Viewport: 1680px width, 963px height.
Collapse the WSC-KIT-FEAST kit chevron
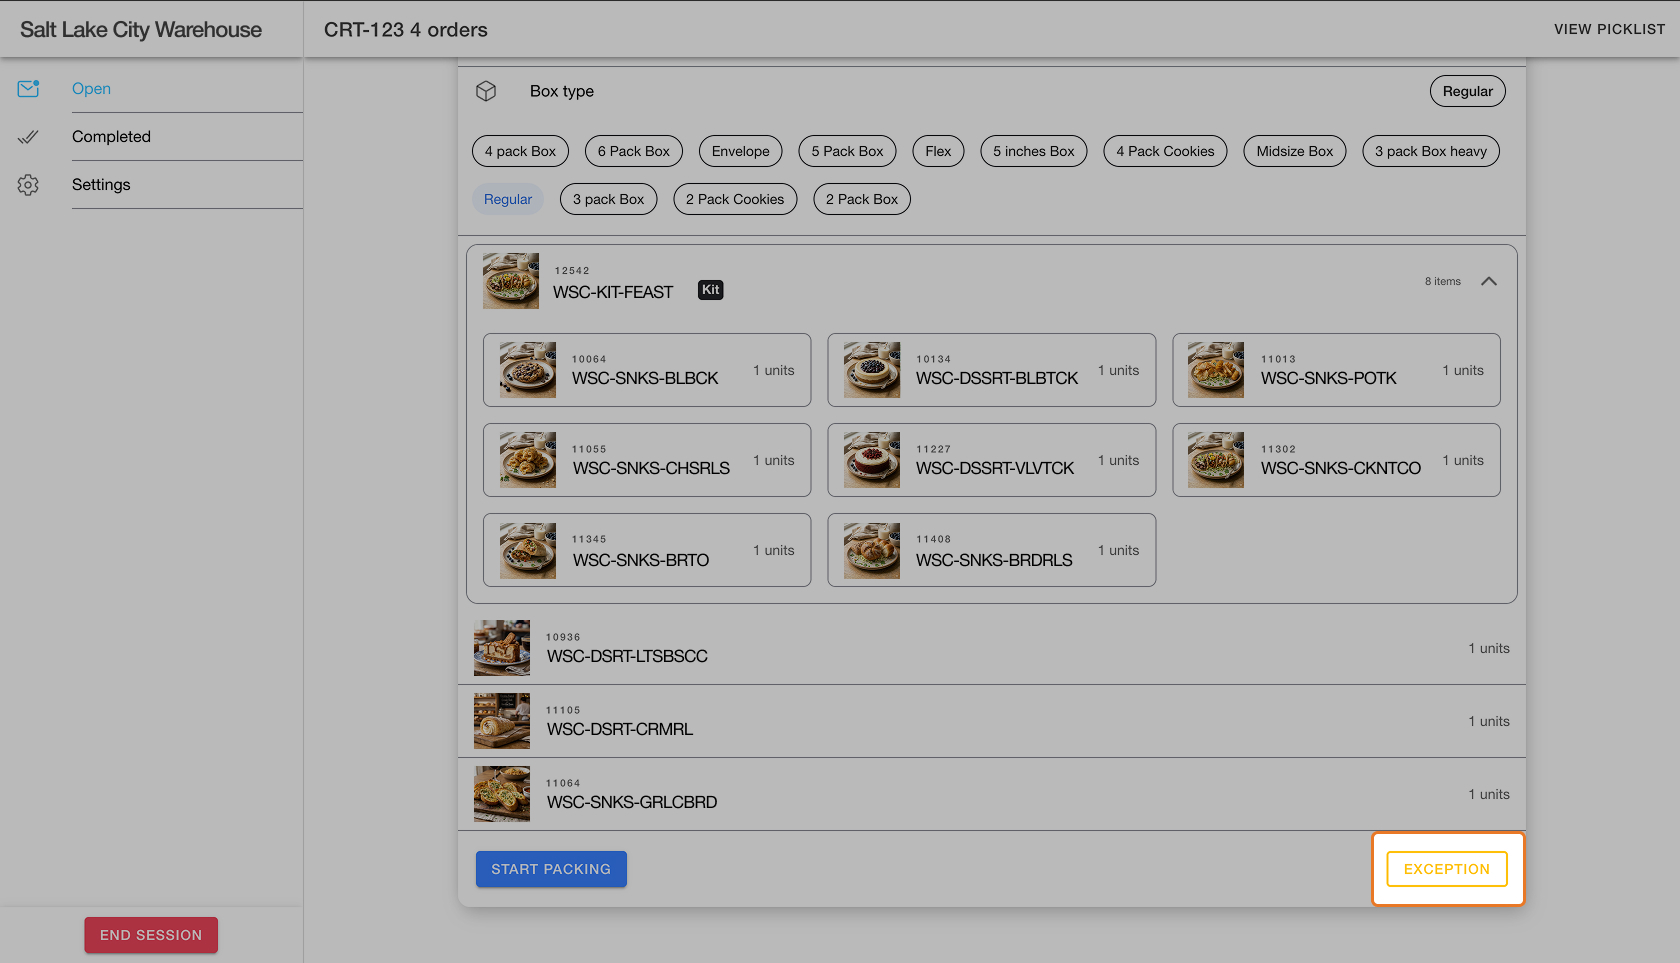[x=1489, y=281]
